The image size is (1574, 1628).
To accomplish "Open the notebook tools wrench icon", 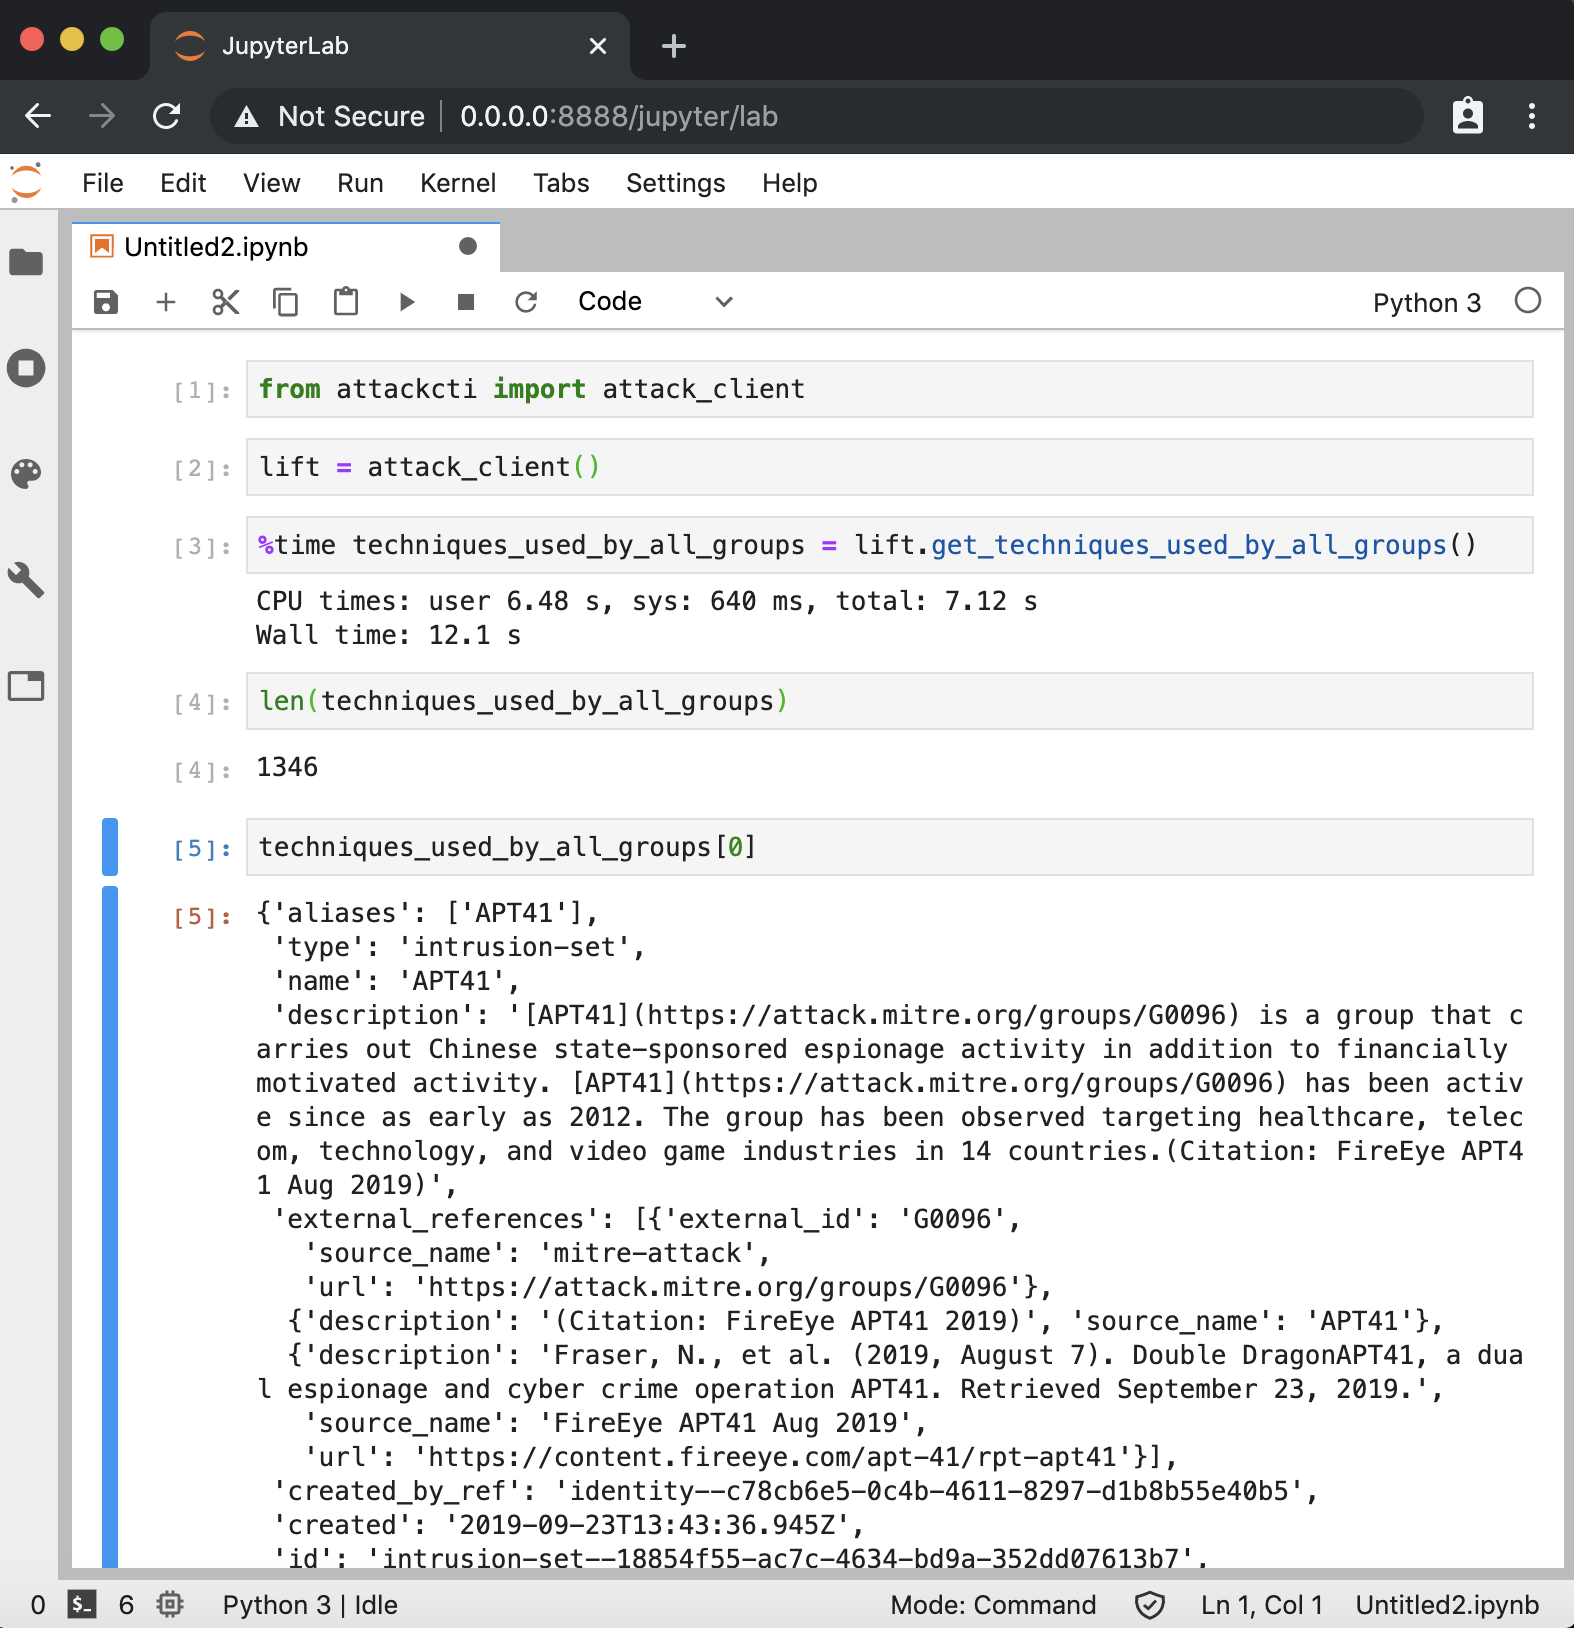I will click(x=26, y=579).
